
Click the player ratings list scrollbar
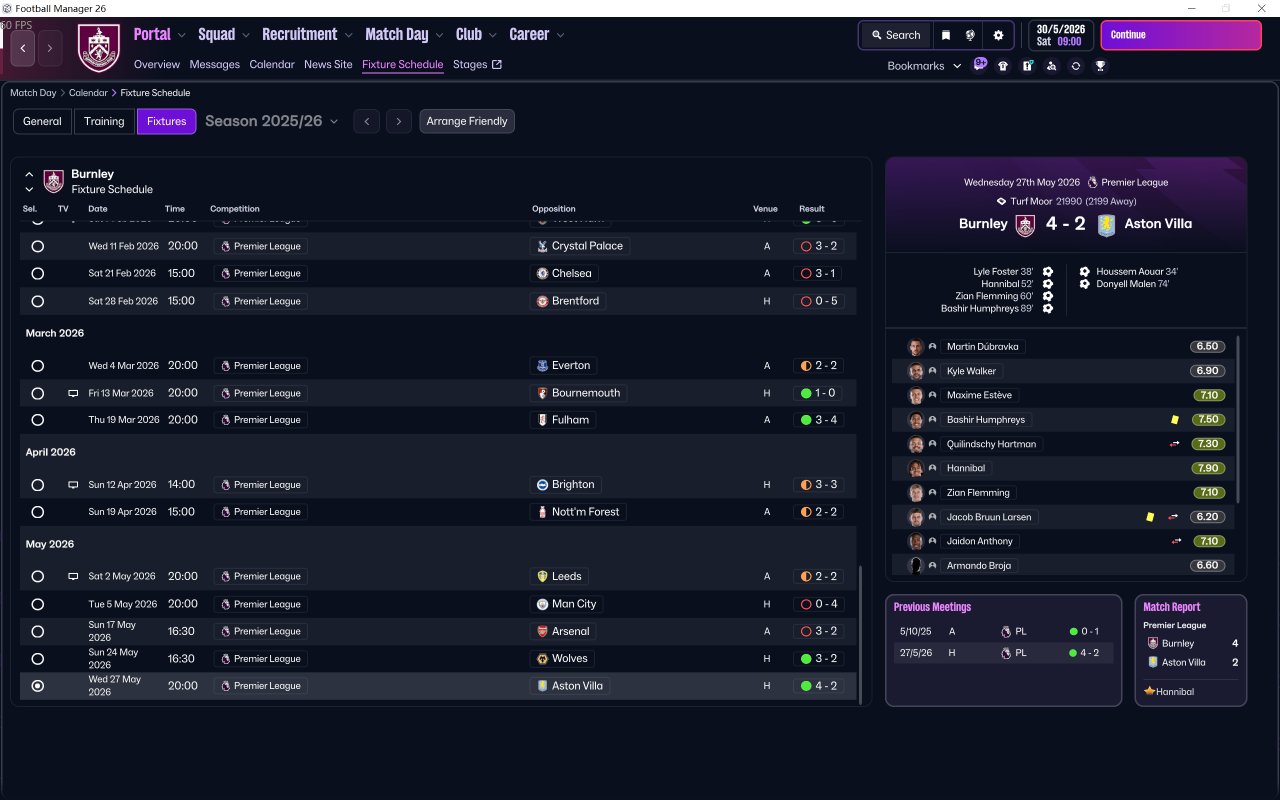click(1239, 420)
